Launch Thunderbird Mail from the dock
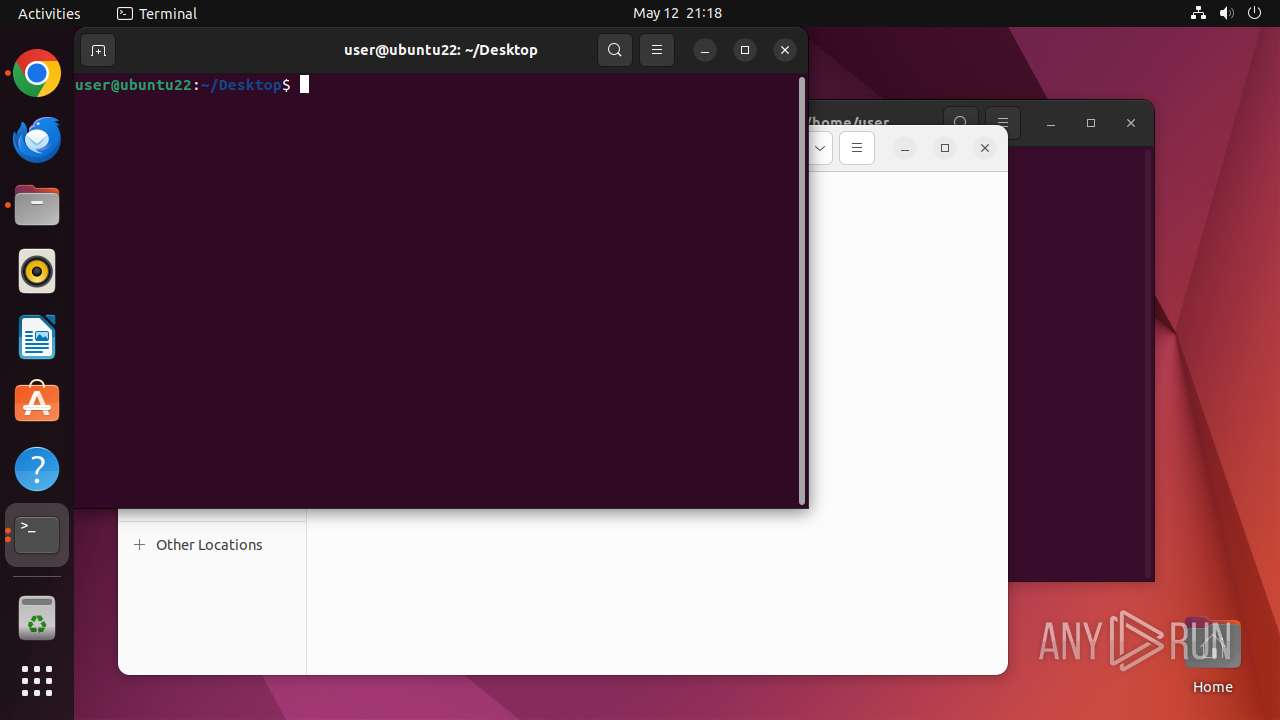1280x720 pixels. 37,140
